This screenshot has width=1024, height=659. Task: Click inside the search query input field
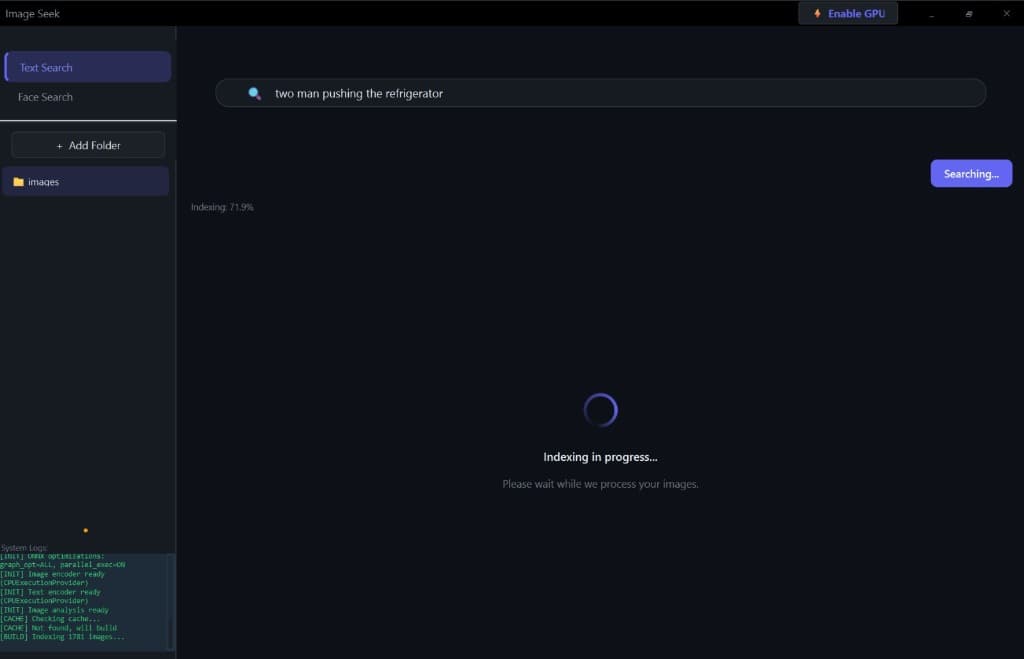point(600,92)
